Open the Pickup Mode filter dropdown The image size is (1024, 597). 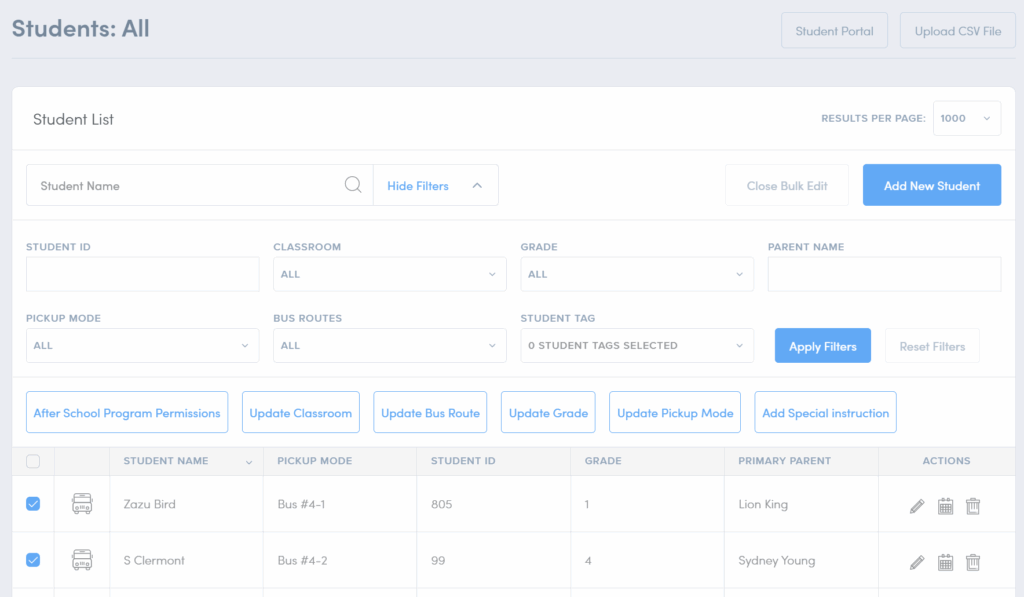(x=142, y=345)
